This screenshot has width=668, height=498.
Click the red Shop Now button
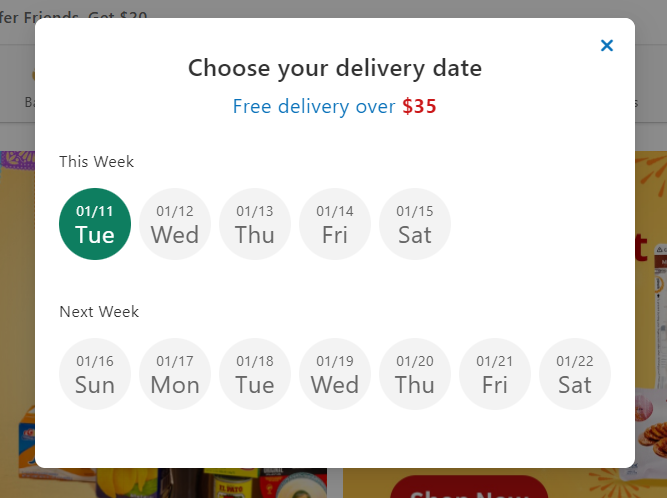pos(469,487)
